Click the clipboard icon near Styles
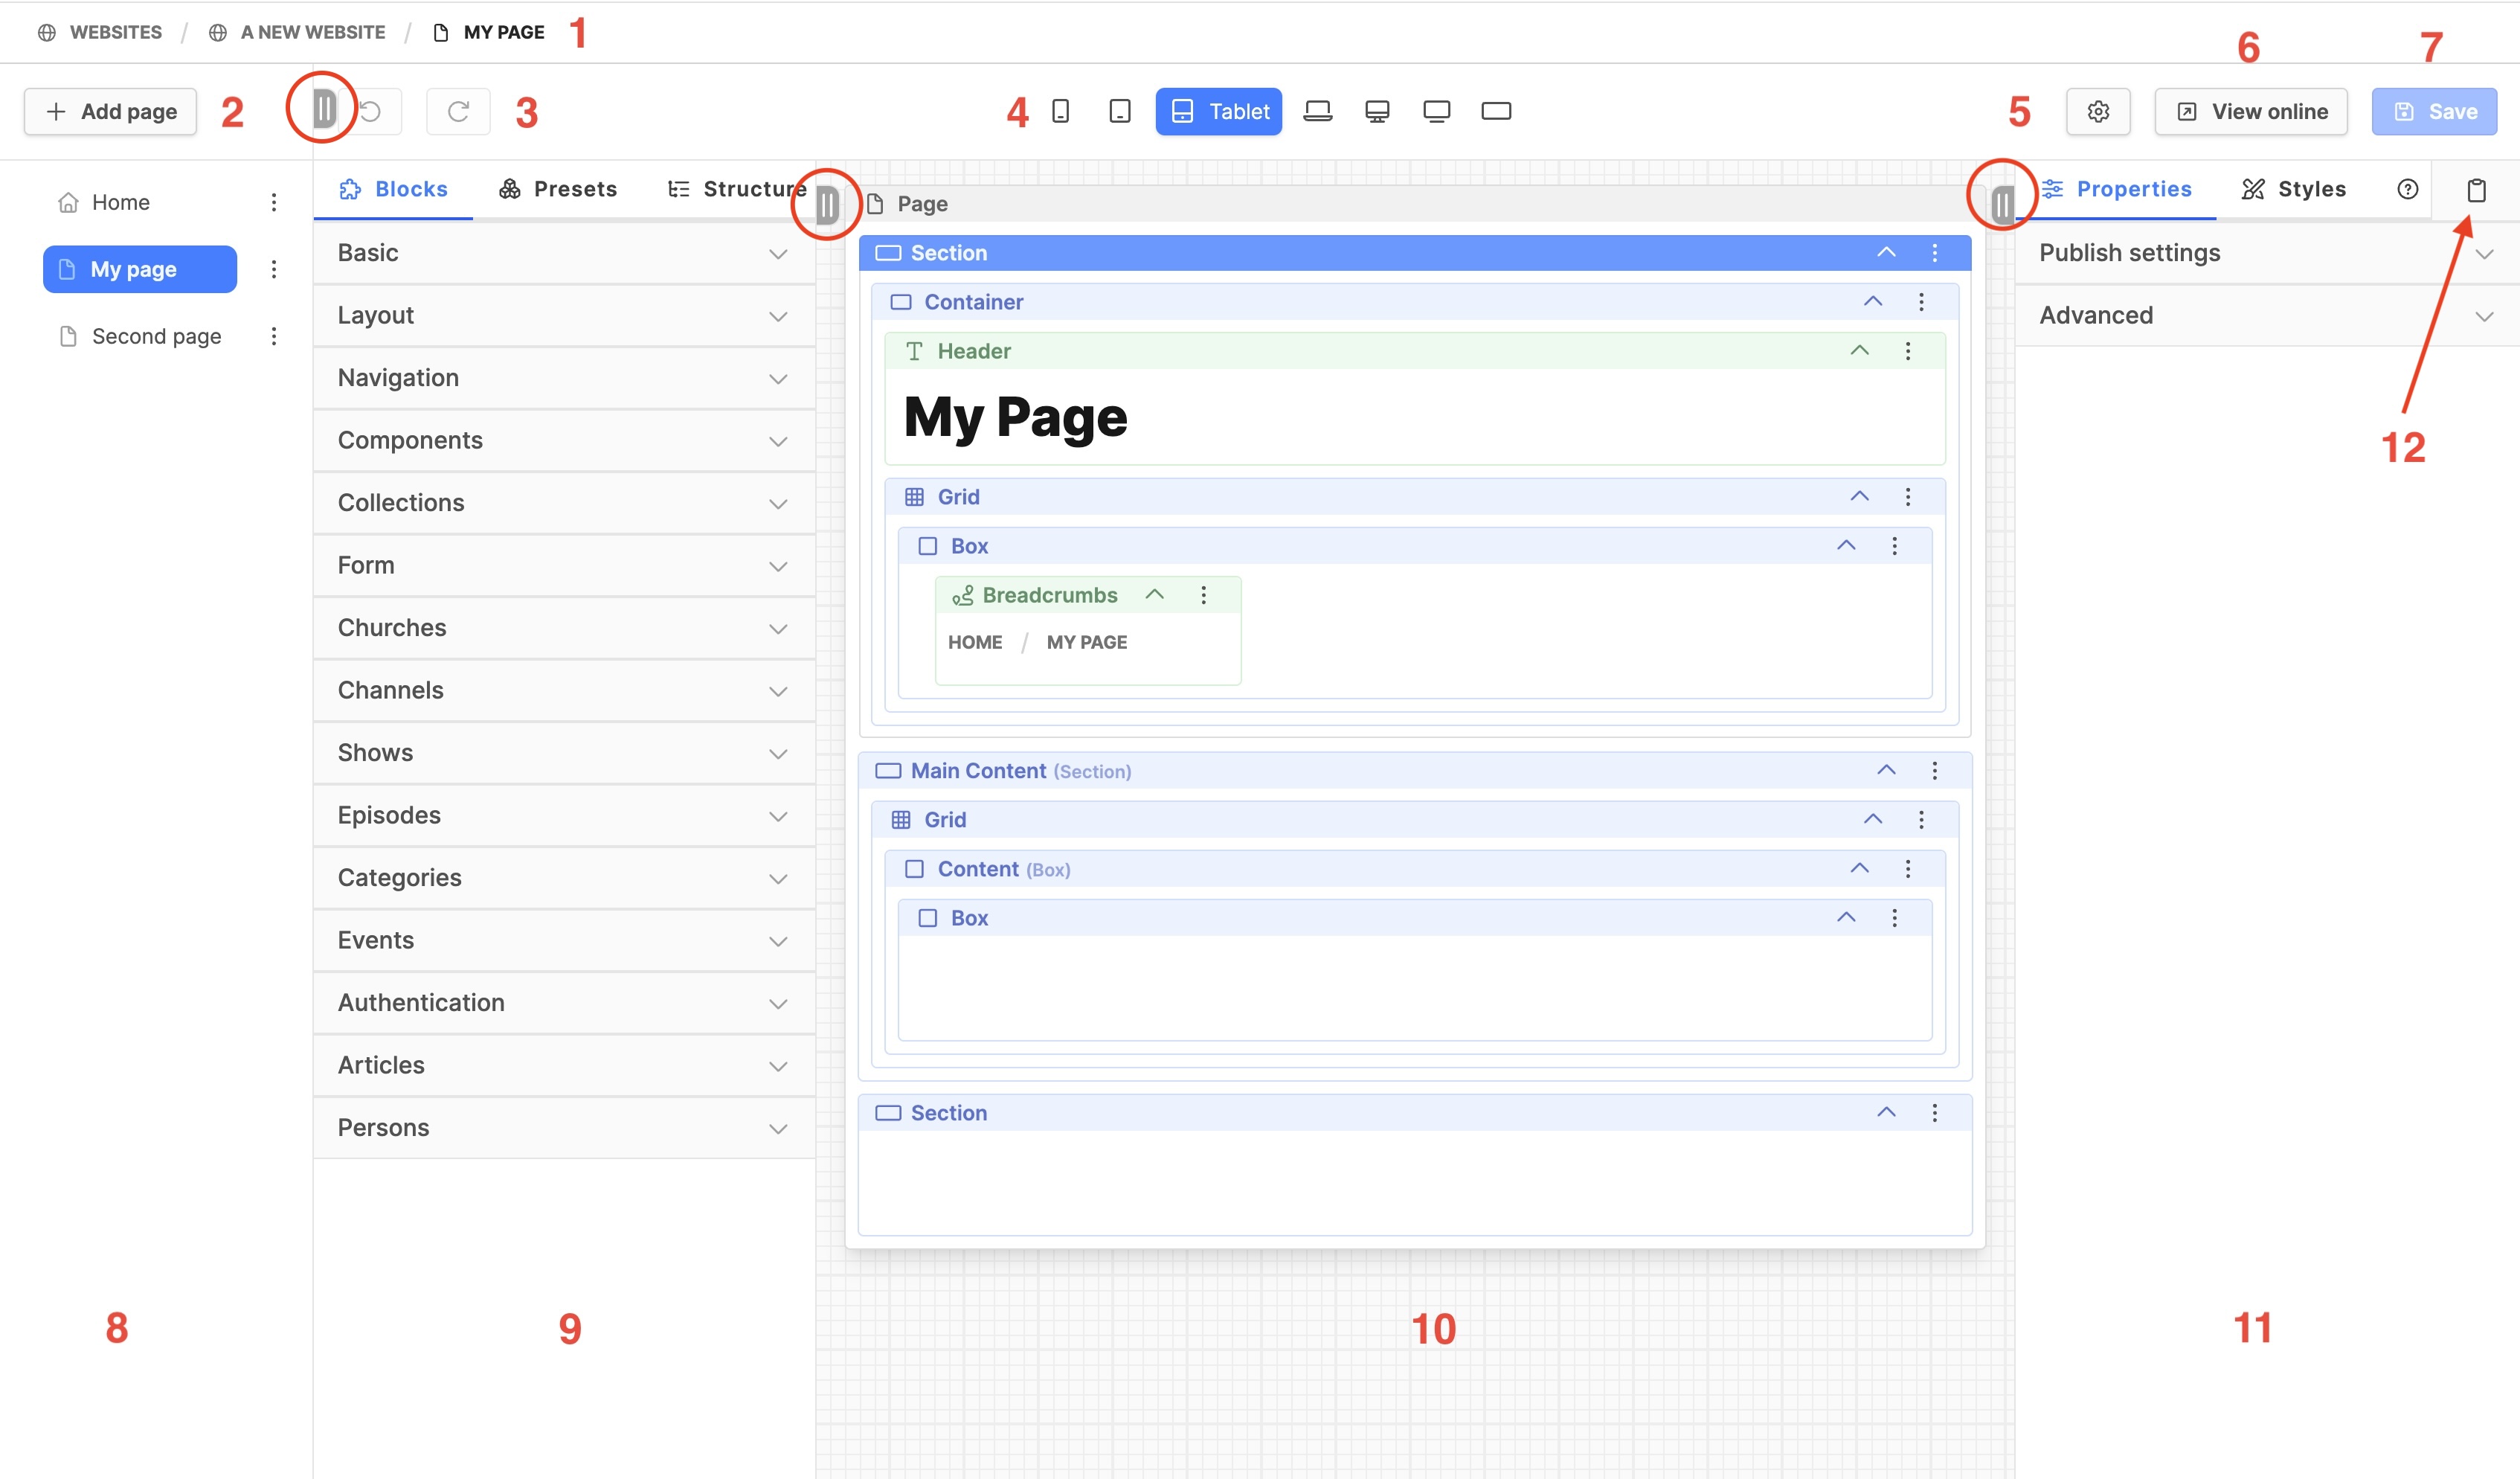Image resolution: width=2520 pixels, height=1479 pixels. tap(2475, 190)
